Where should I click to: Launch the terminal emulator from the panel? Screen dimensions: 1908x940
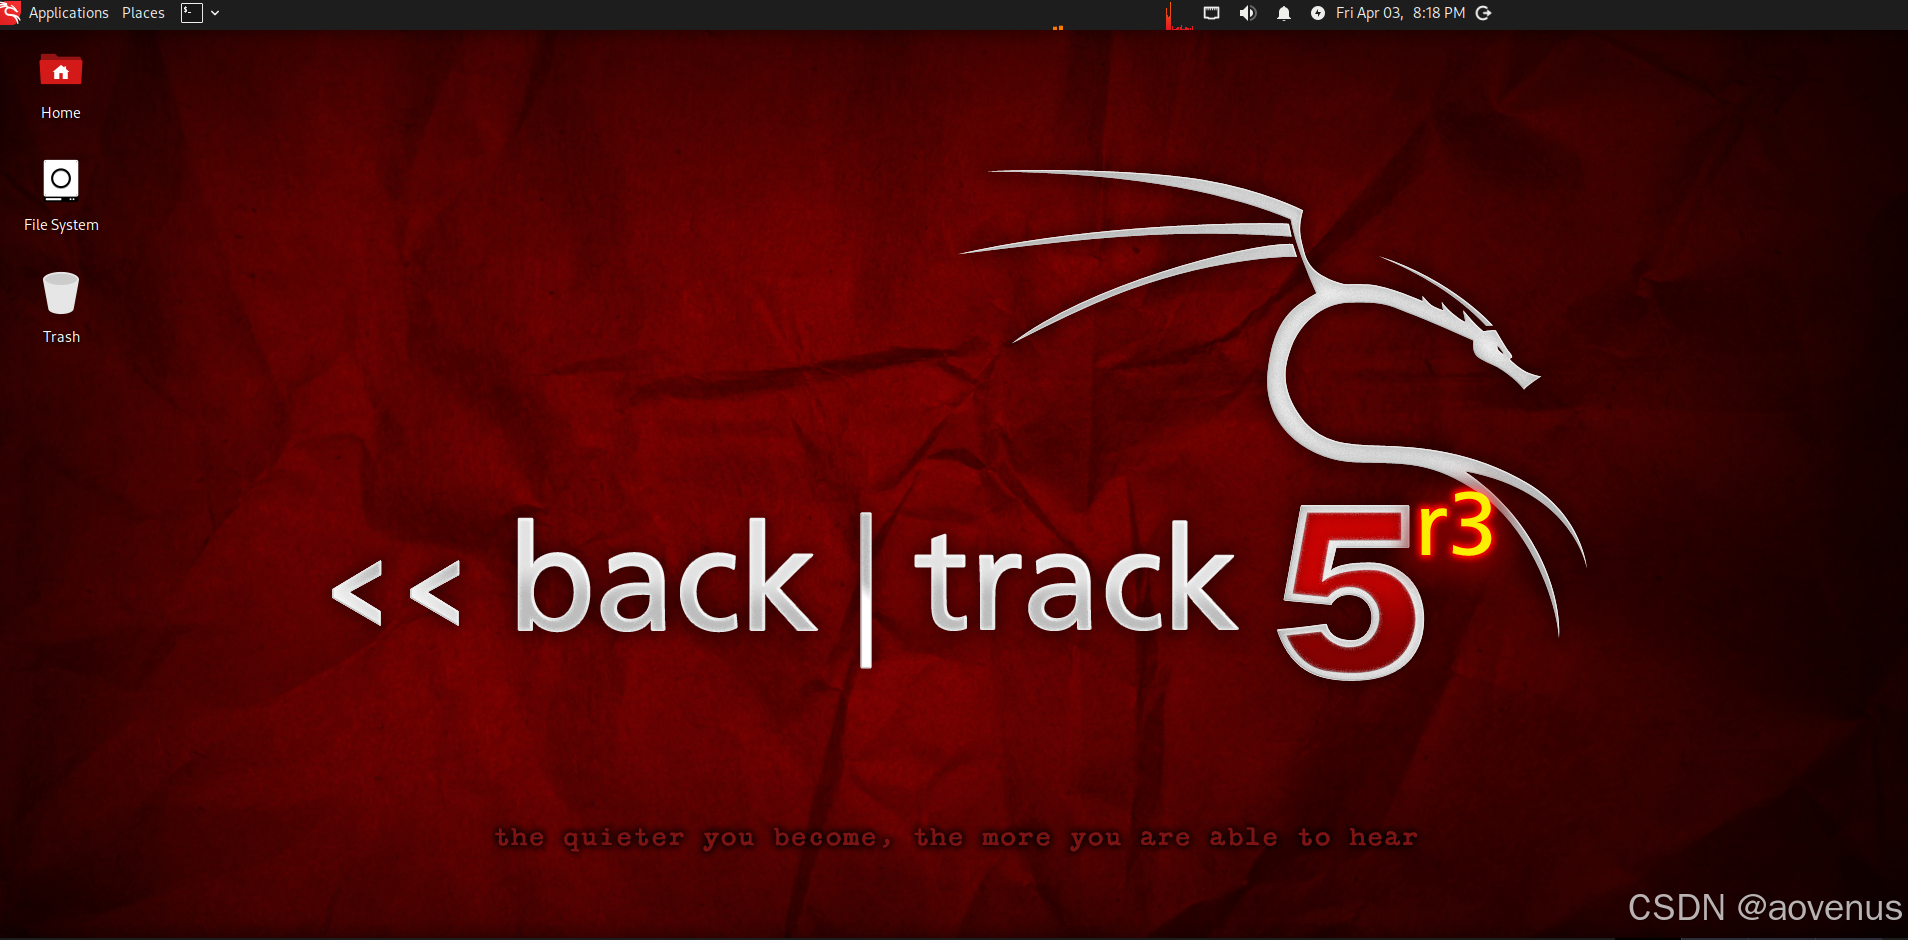192,13
